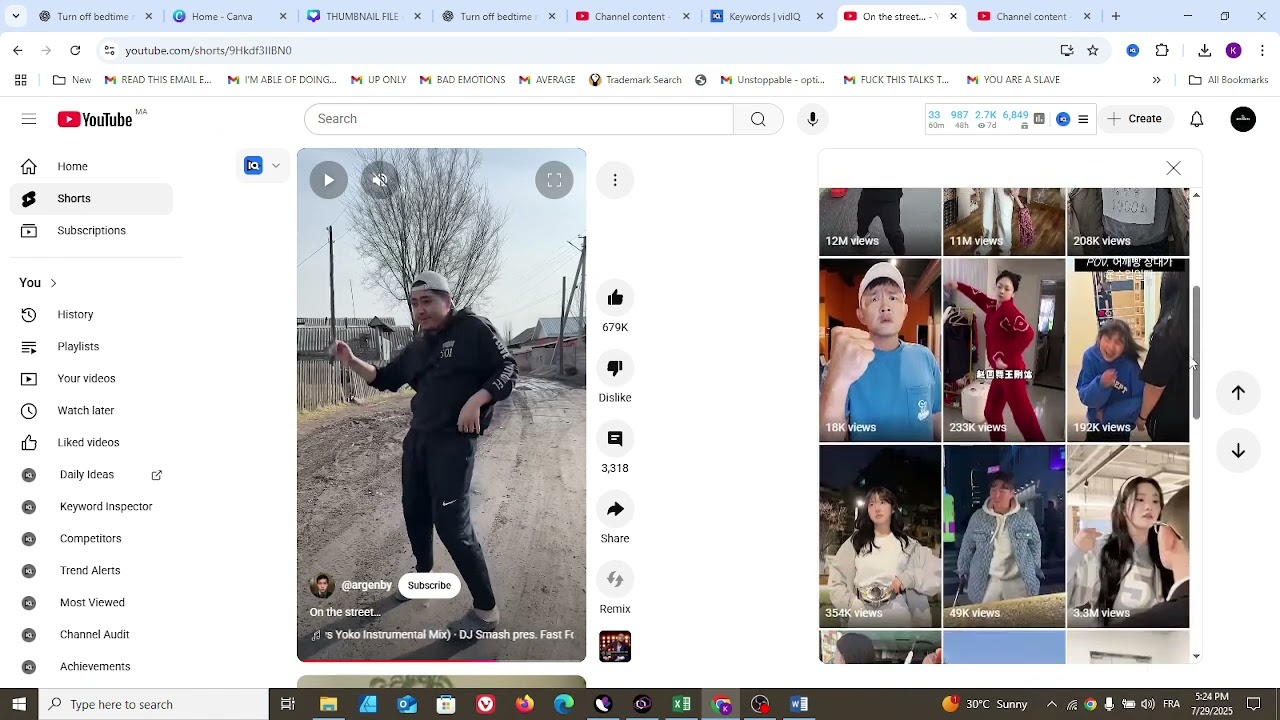Image resolution: width=1280 pixels, height=720 pixels.
Task: Open Liked videos list
Action: (91, 443)
